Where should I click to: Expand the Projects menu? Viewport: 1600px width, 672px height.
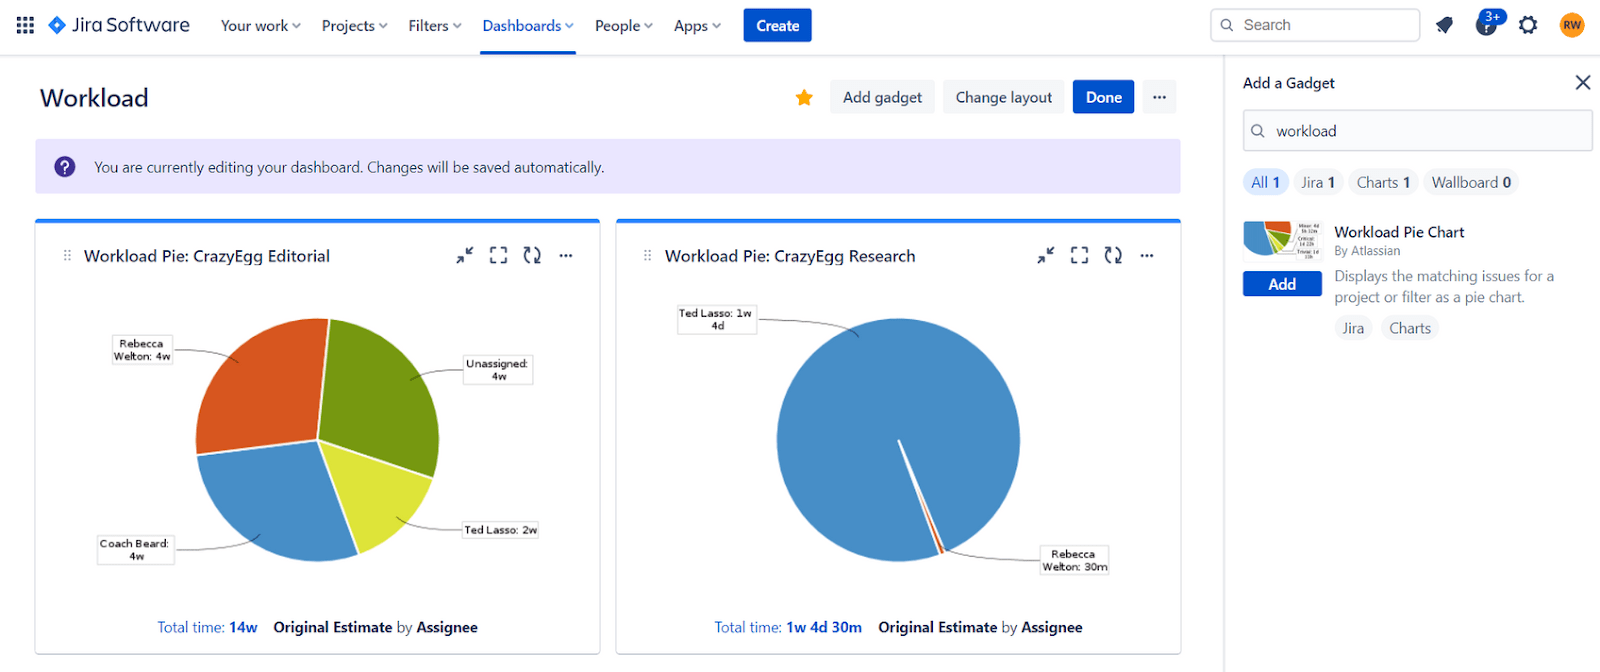click(x=354, y=26)
